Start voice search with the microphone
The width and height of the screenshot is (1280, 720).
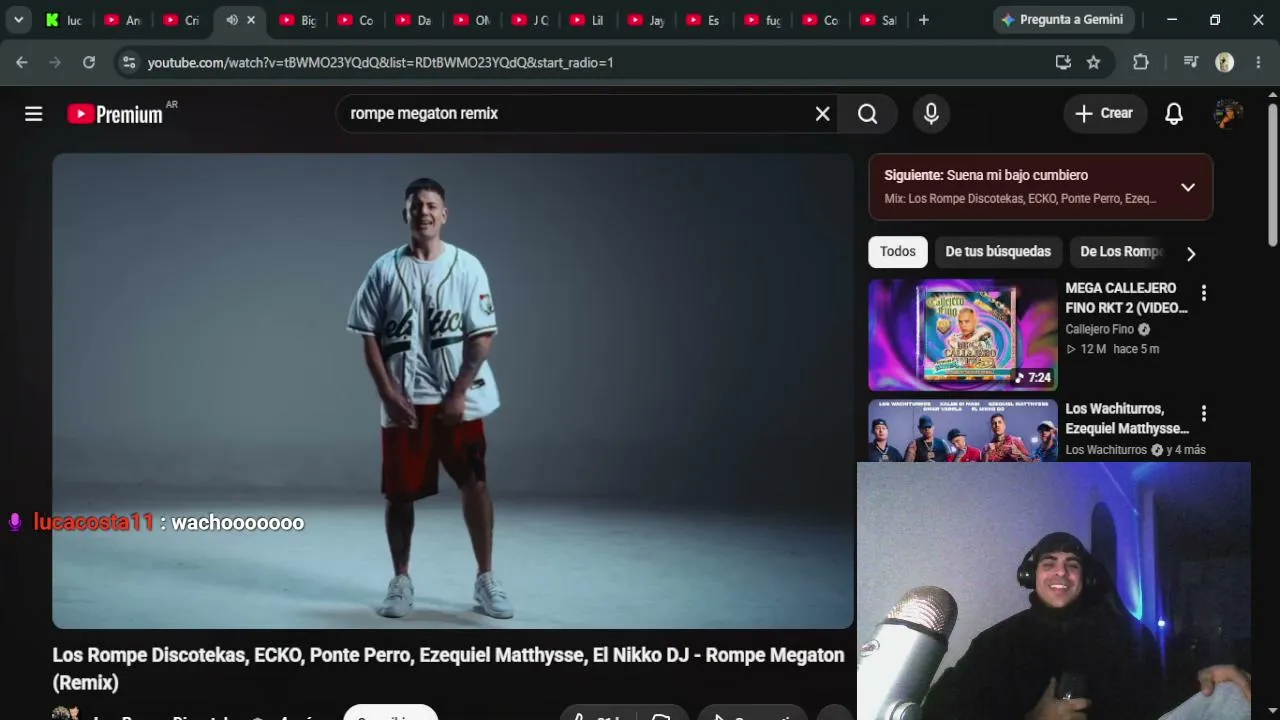point(931,114)
